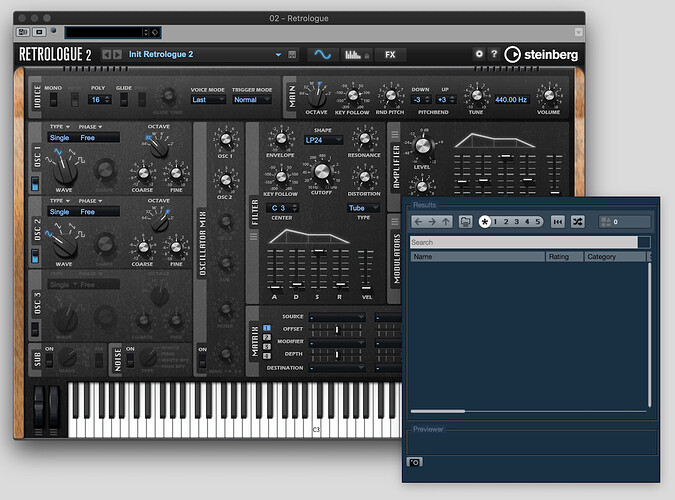Open the Voice Mode dropdown showing Last

(x=208, y=99)
